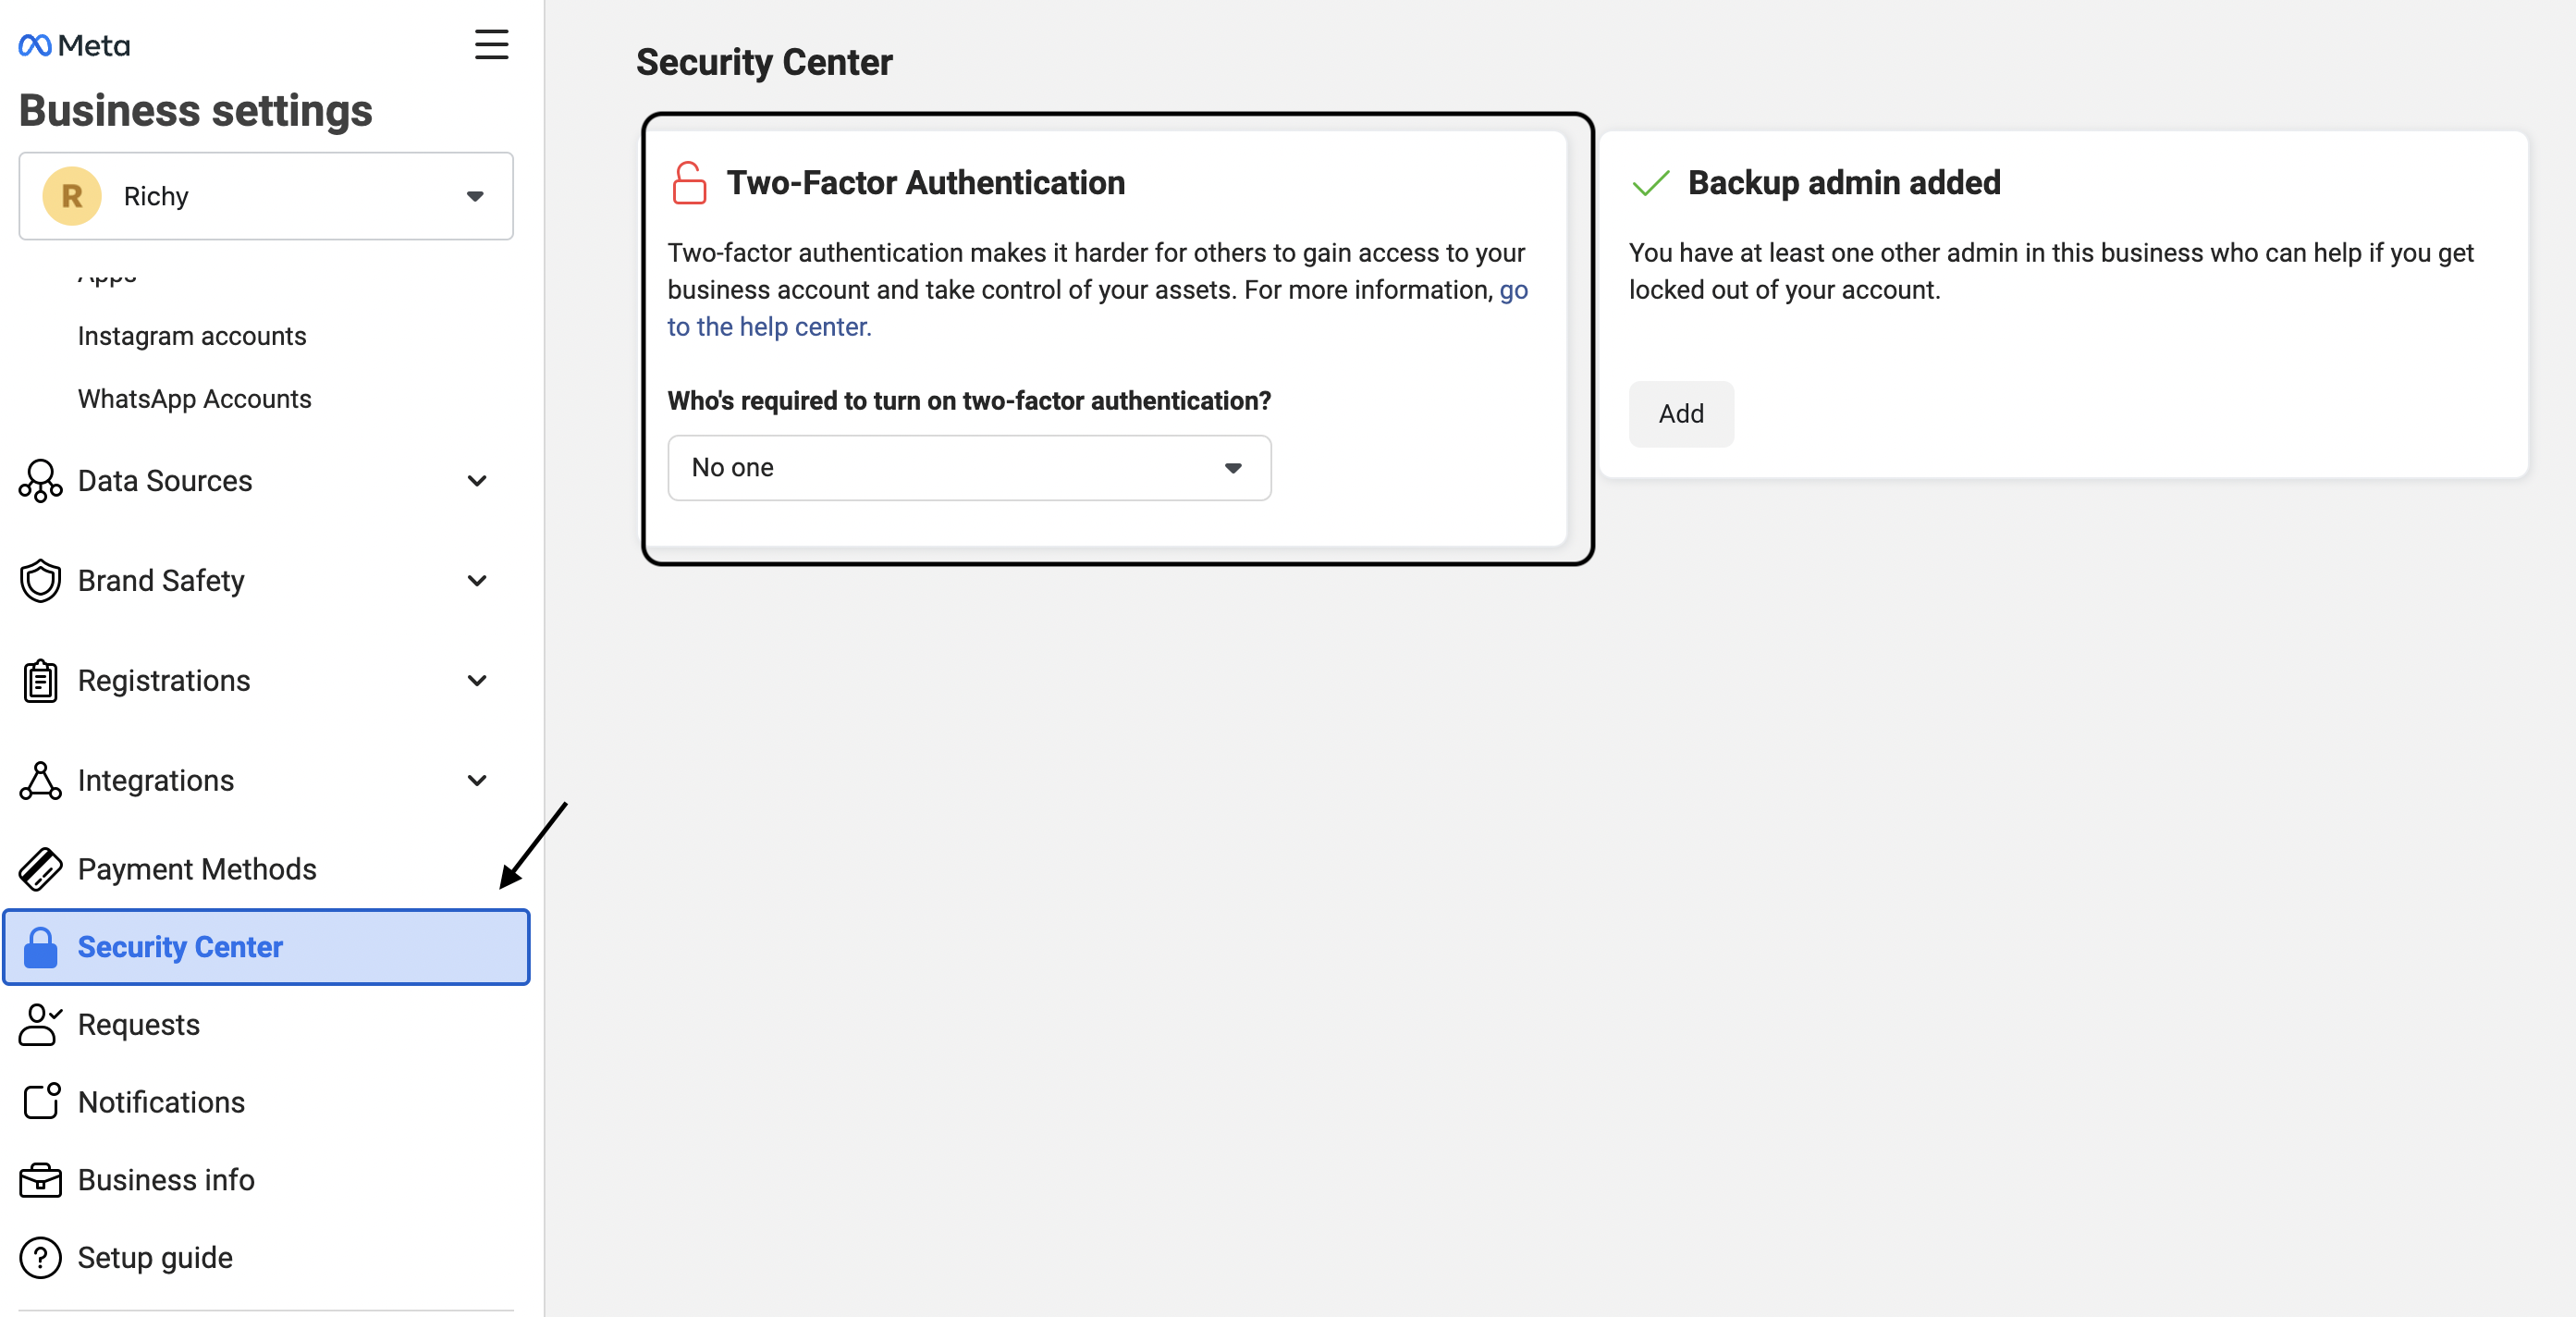Expand the Data Sources section chevron
The image size is (2576, 1317).
477,481
